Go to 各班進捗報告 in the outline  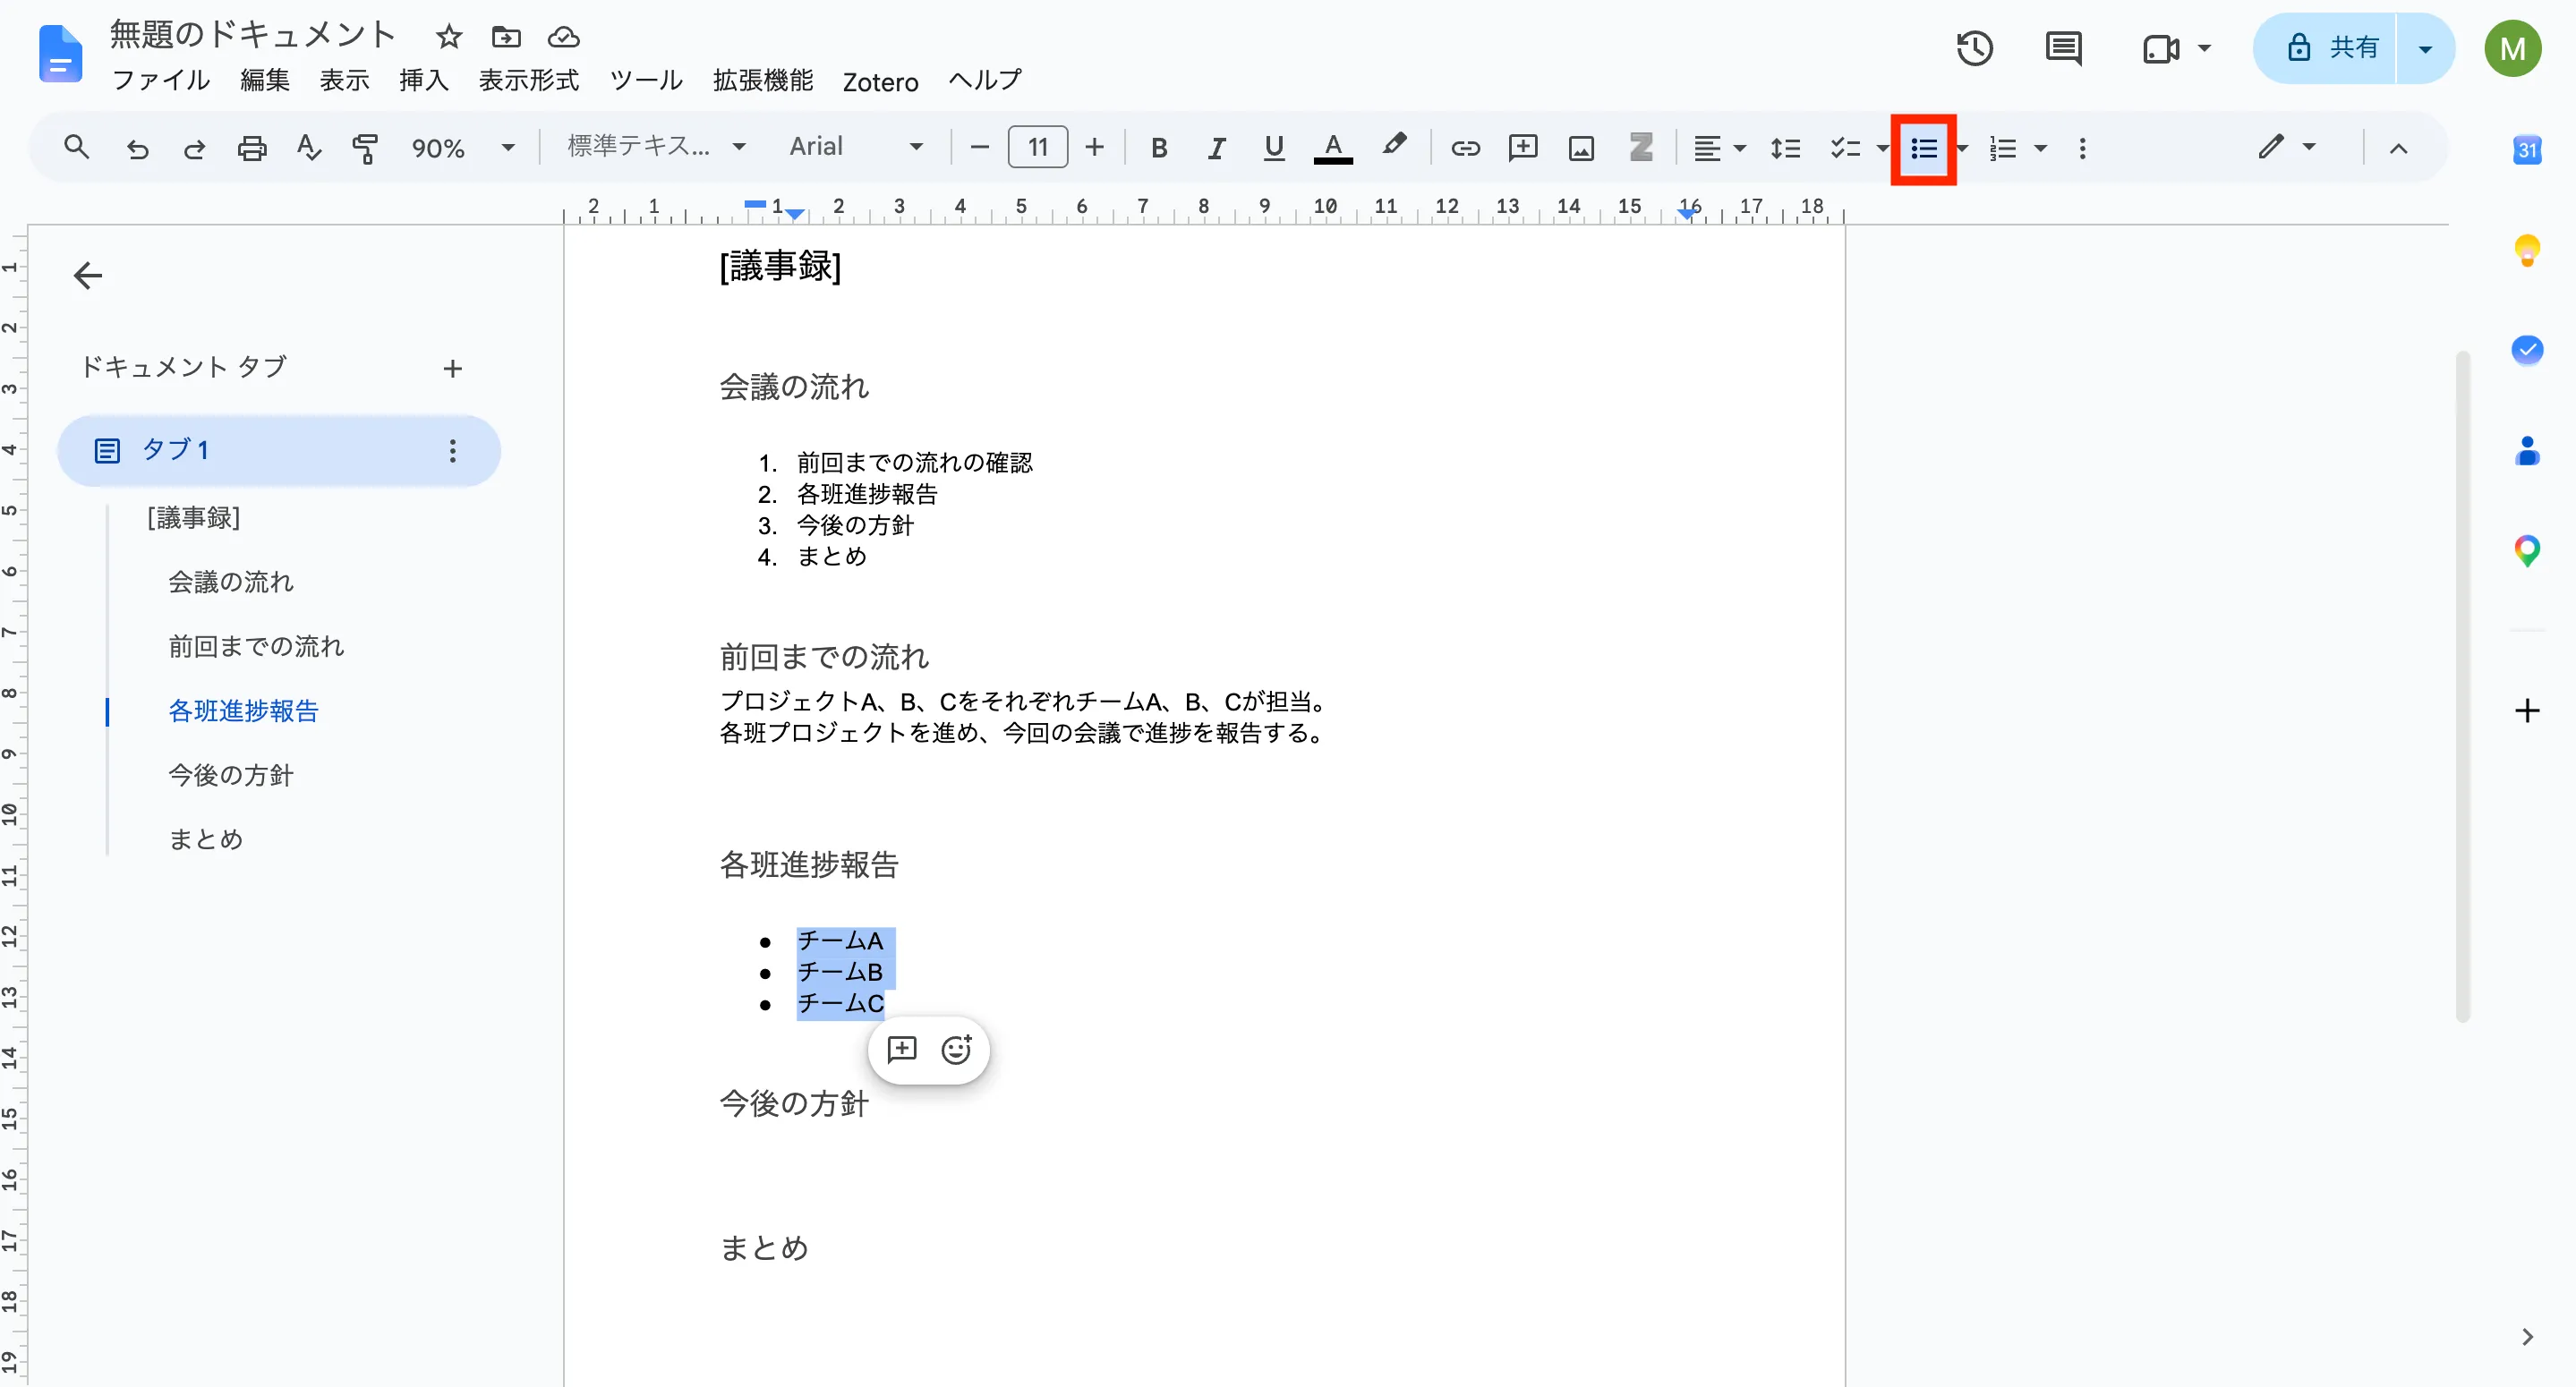point(243,711)
